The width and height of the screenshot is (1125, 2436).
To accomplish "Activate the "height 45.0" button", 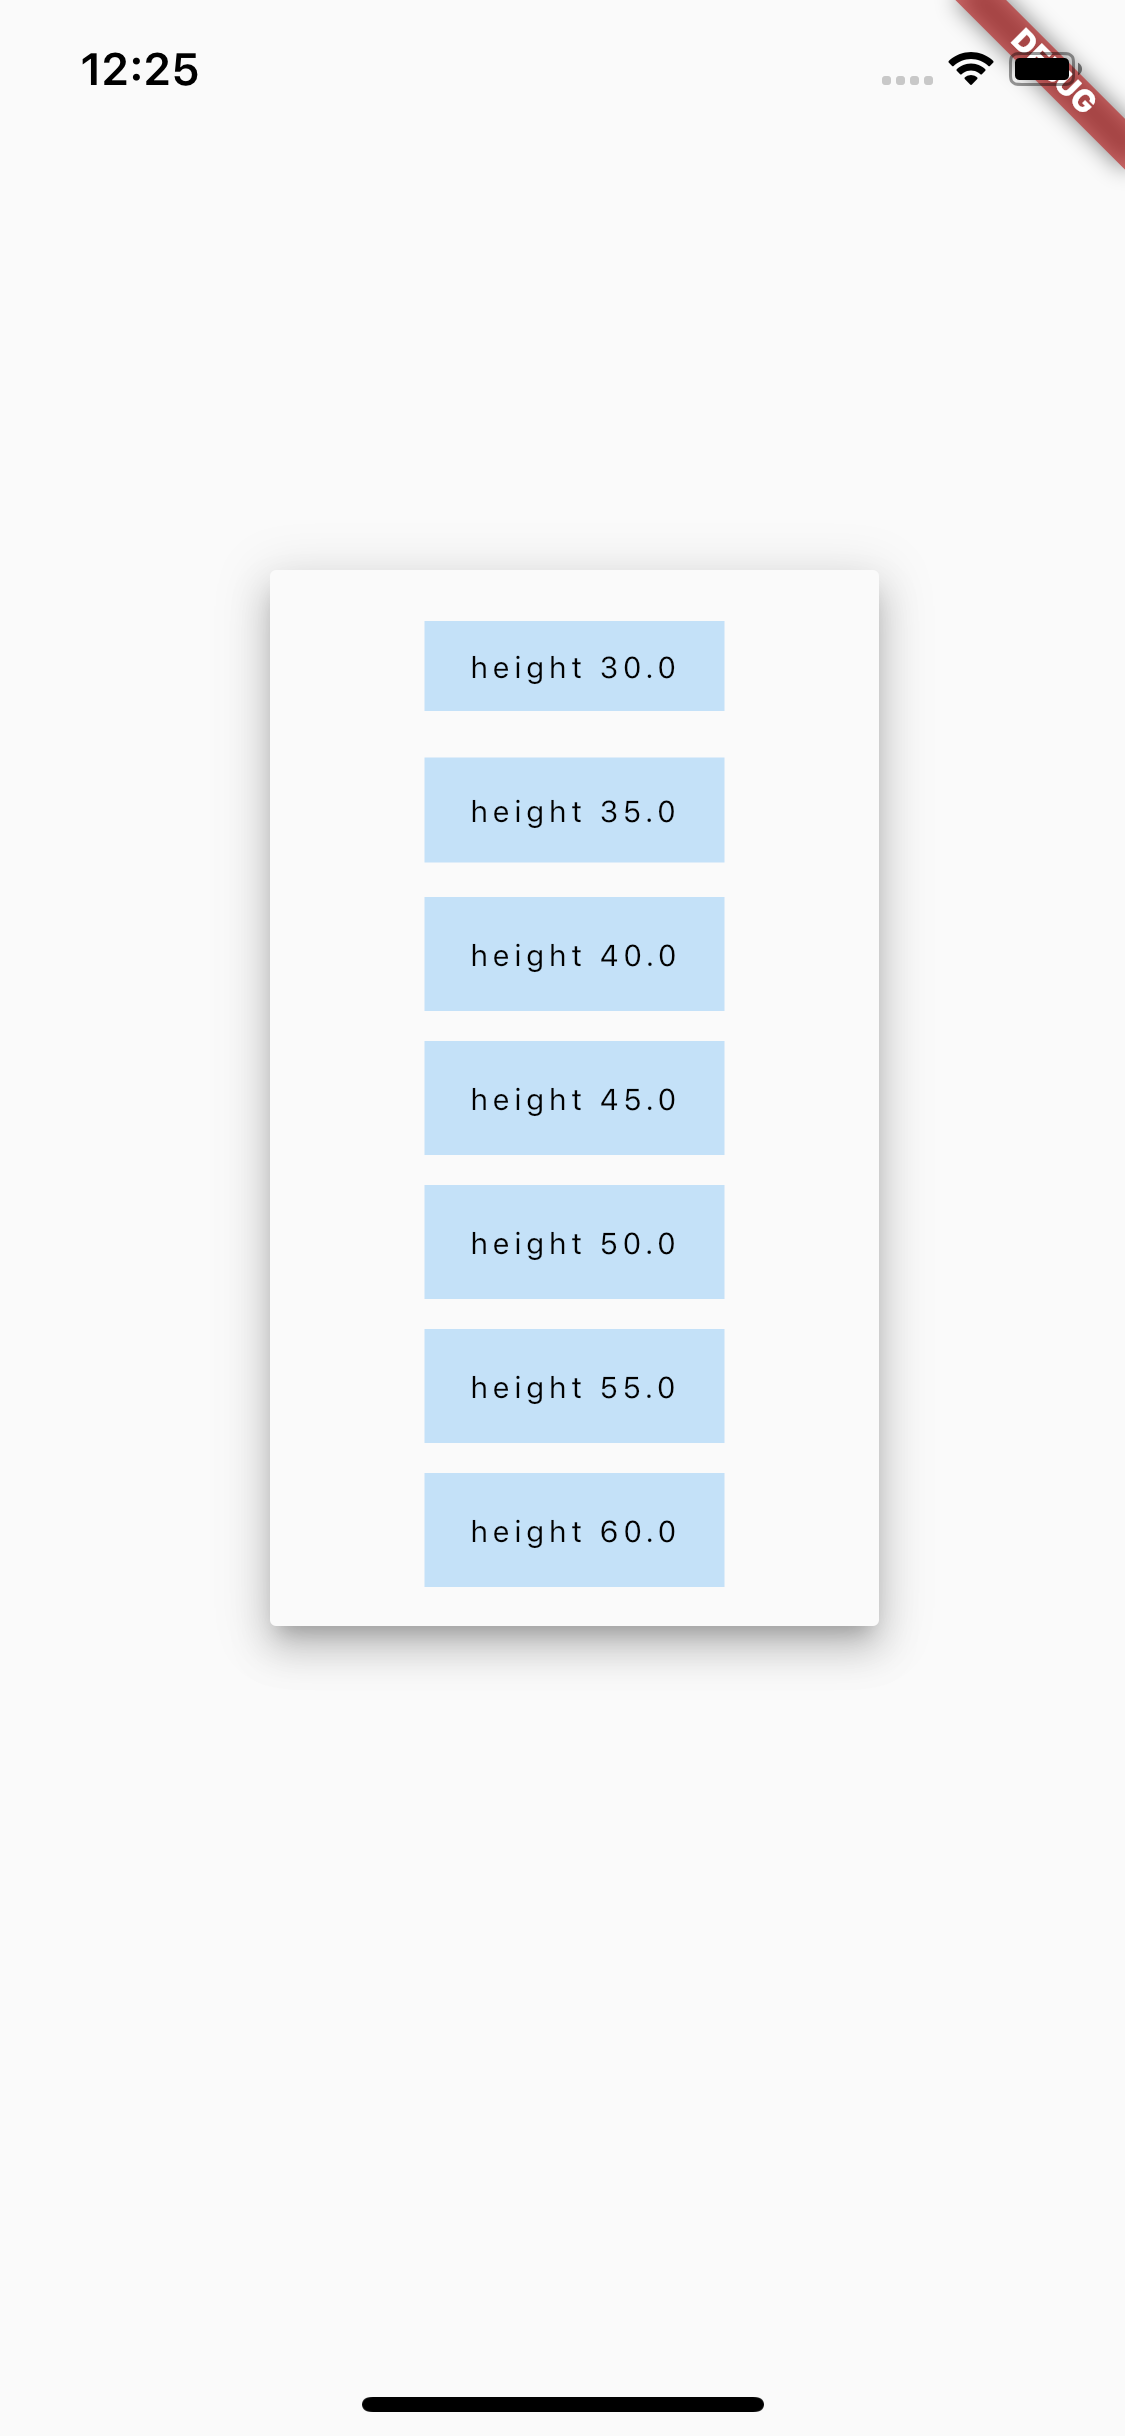I will [574, 1098].
